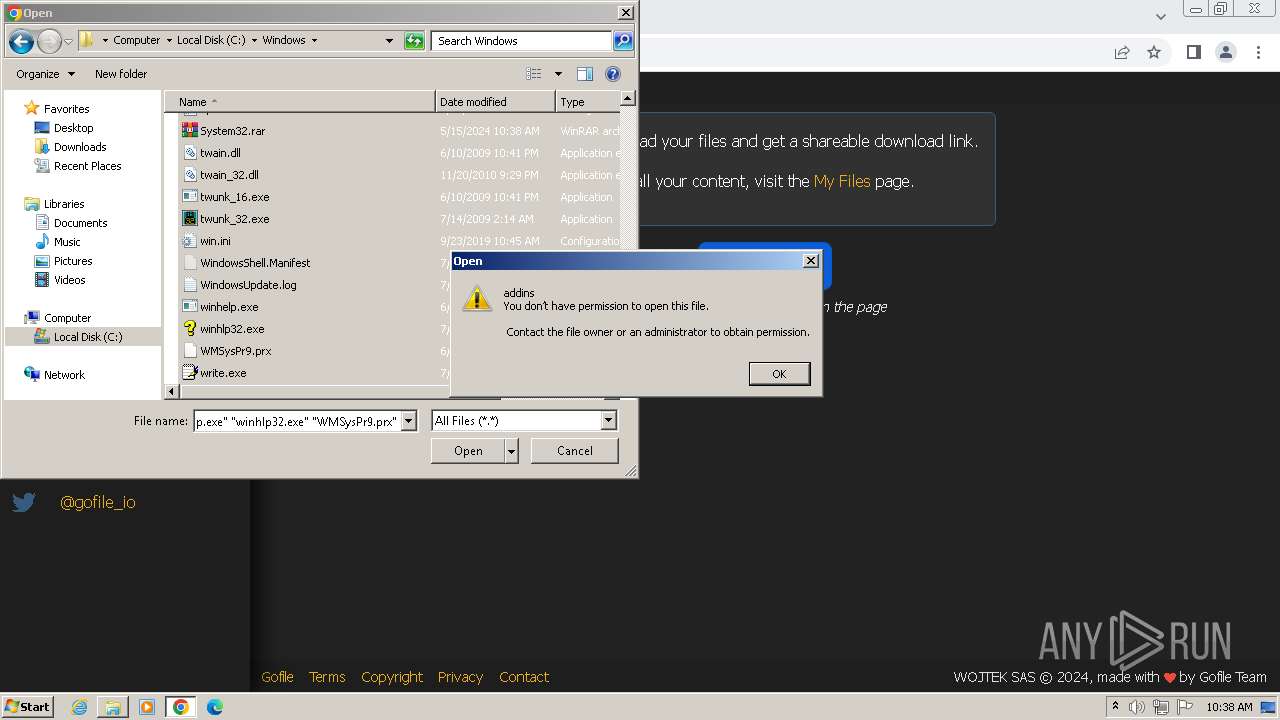Screen dimensions: 1280x720
Task: Select the WindowsShell.Manifest file
Action: click(255, 263)
